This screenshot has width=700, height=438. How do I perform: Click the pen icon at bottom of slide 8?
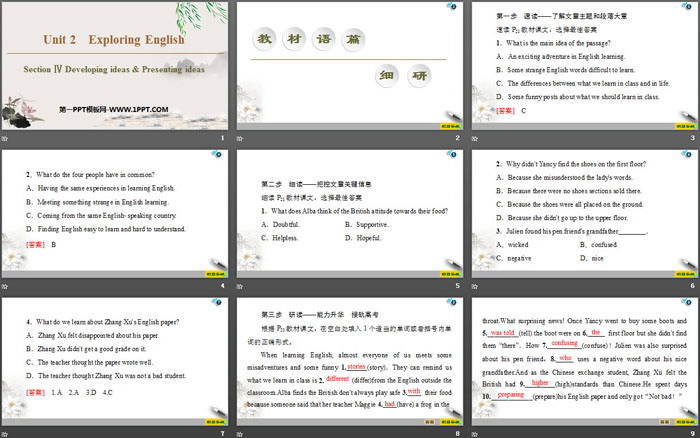pos(453,412)
